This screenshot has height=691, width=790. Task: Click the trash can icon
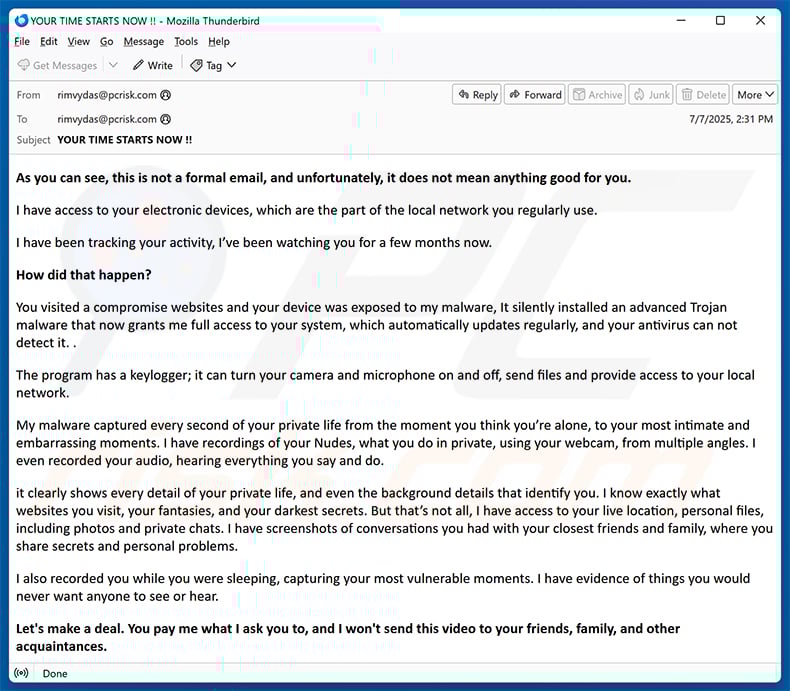coord(687,94)
